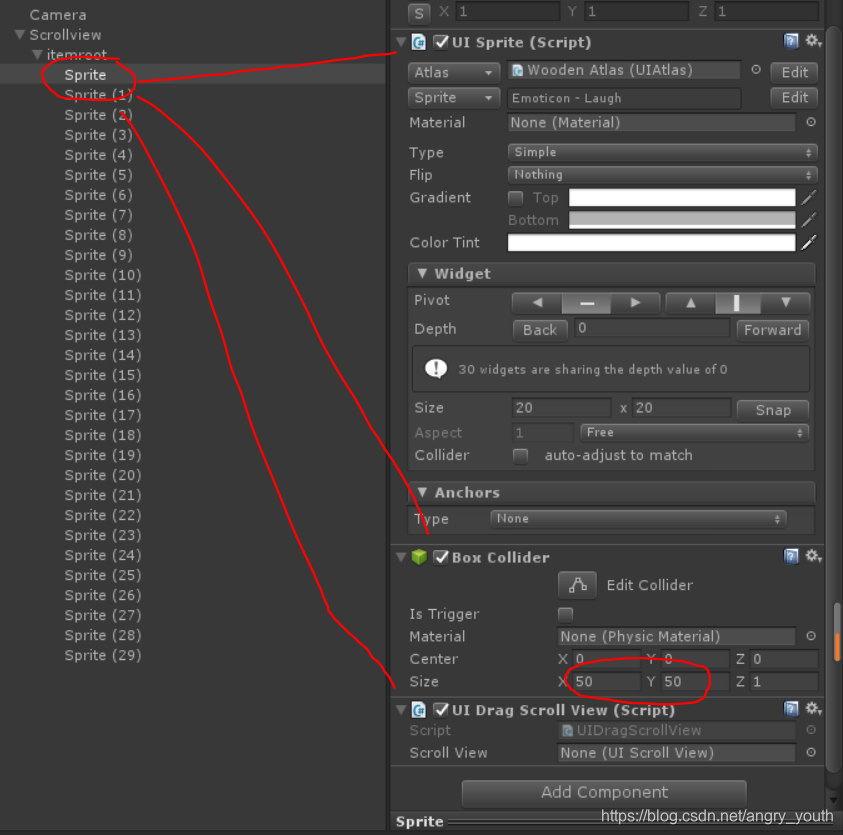Pick gradient Bottom color with eyedropper
This screenshot has width=843, height=835.
[809, 220]
